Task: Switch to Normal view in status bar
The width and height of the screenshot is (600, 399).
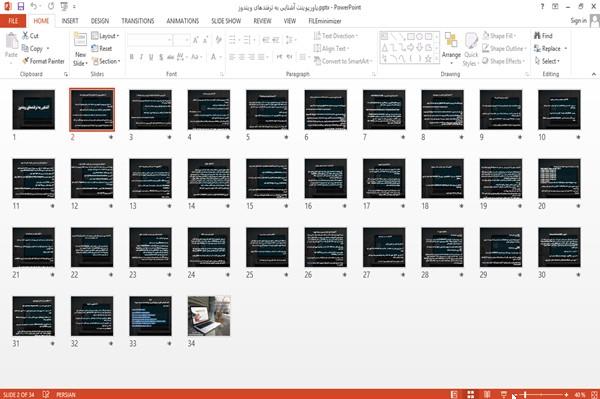Action: [x=454, y=394]
